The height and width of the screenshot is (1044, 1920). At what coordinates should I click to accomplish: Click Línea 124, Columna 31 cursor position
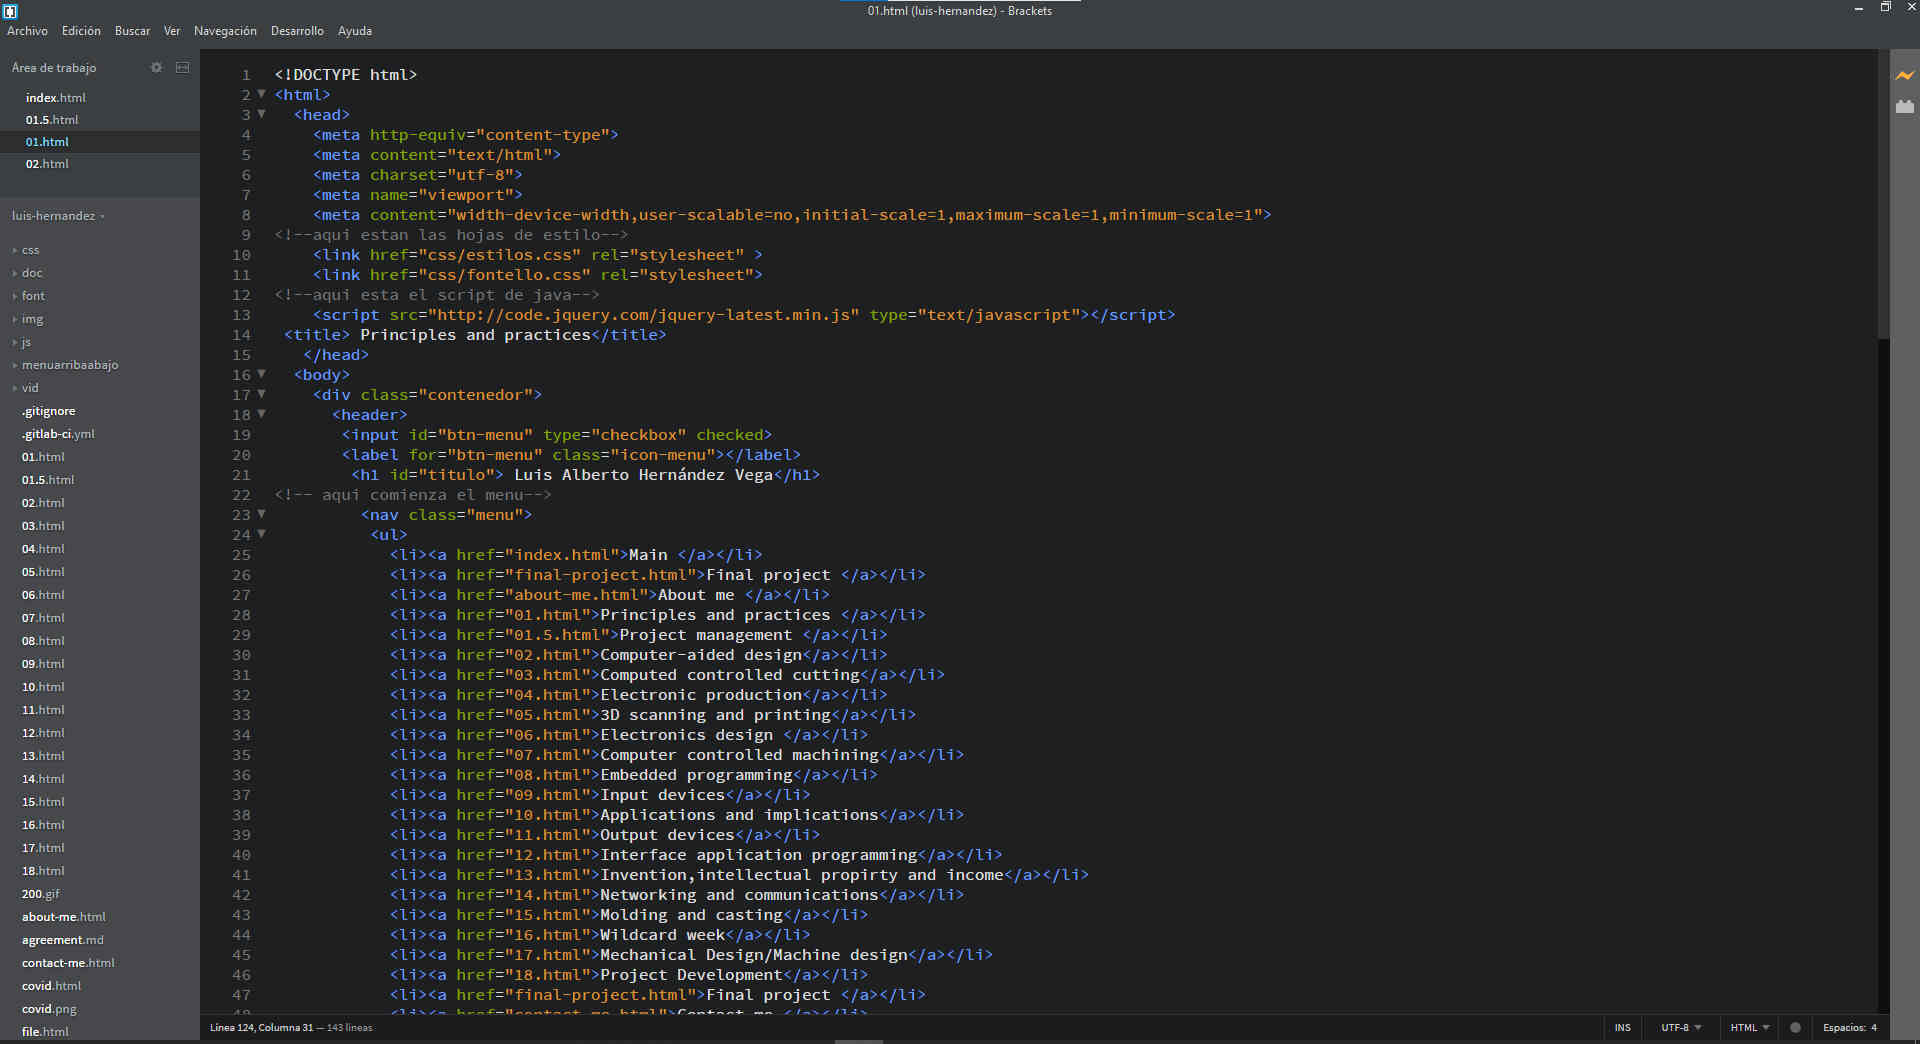click(261, 1027)
